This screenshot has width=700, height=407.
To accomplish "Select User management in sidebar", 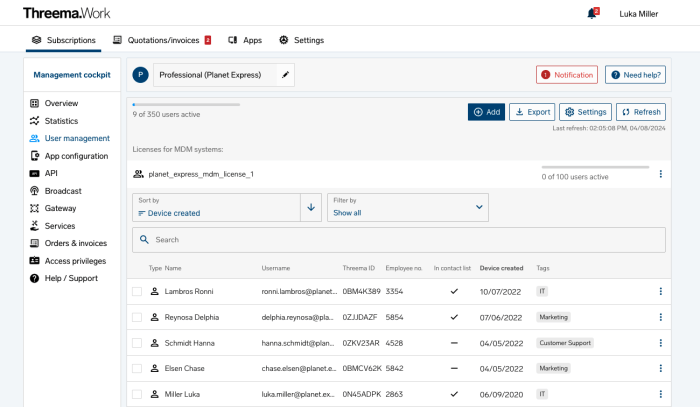I will (x=72, y=138).
